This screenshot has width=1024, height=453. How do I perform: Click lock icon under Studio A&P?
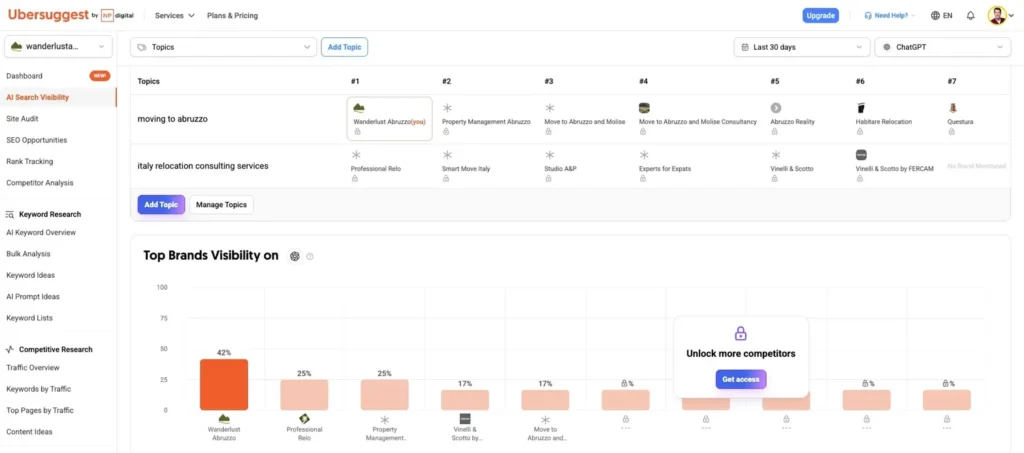(548, 178)
